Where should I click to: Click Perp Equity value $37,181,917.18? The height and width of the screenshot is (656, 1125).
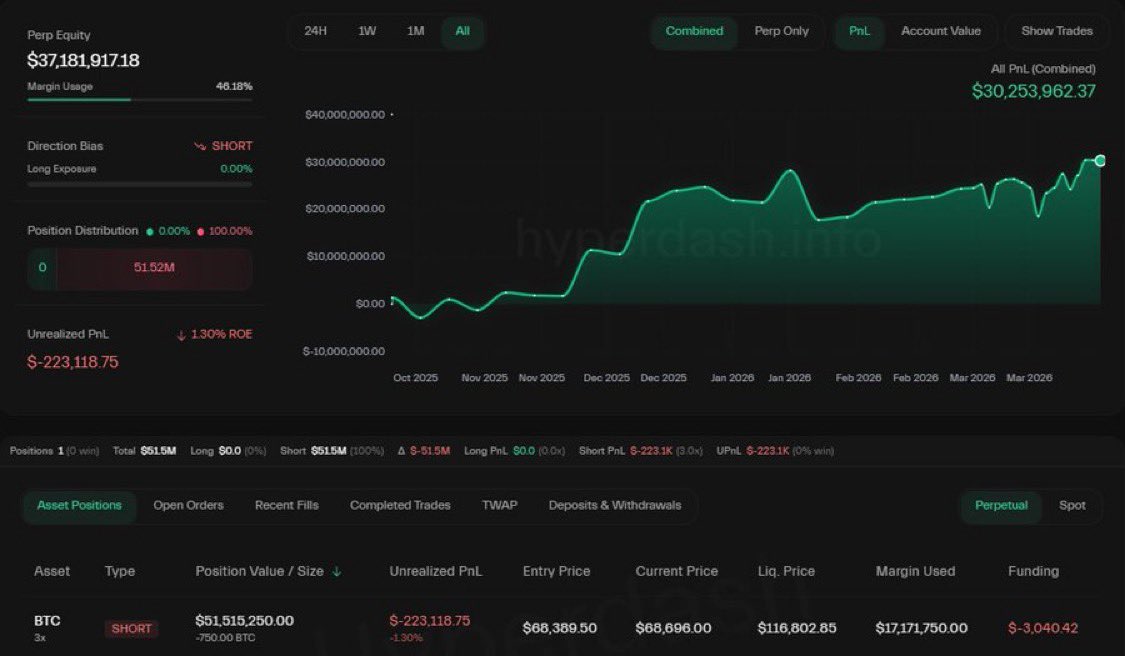click(83, 60)
